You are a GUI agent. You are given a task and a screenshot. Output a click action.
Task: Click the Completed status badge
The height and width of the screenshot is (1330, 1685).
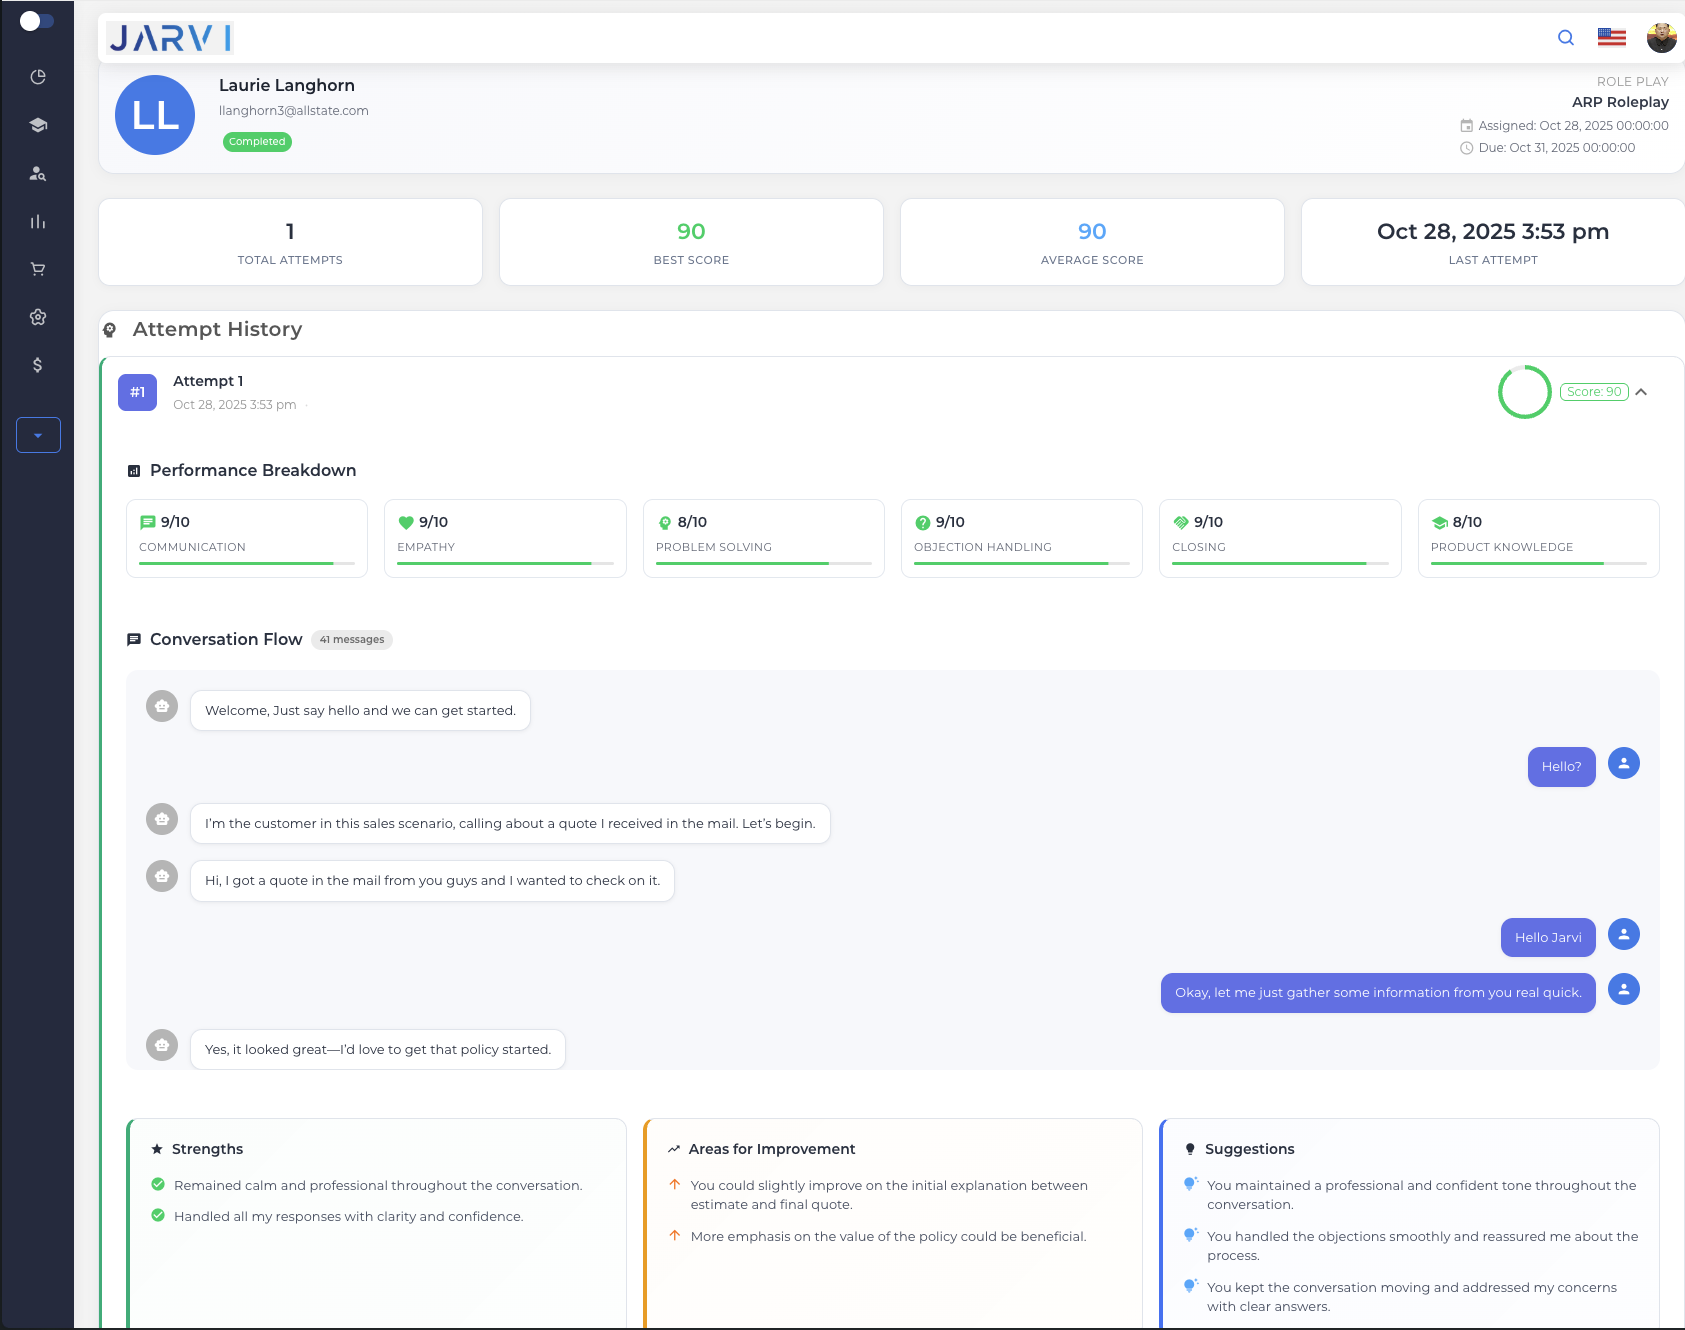click(257, 141)
